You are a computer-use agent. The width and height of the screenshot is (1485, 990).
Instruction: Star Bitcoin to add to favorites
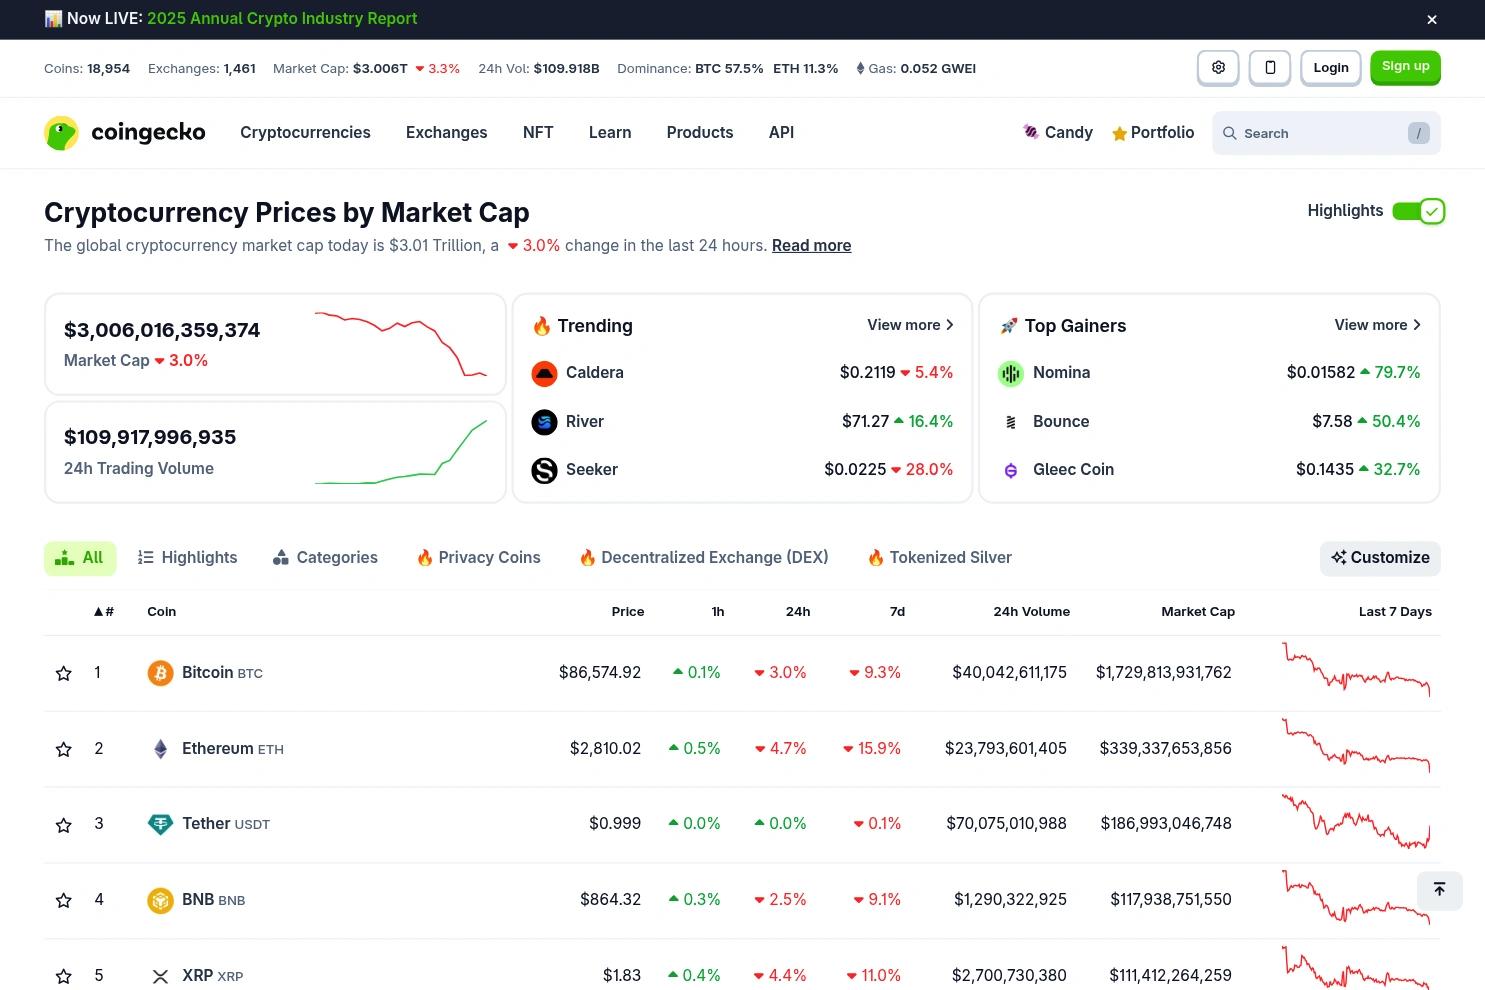point(64,673)
